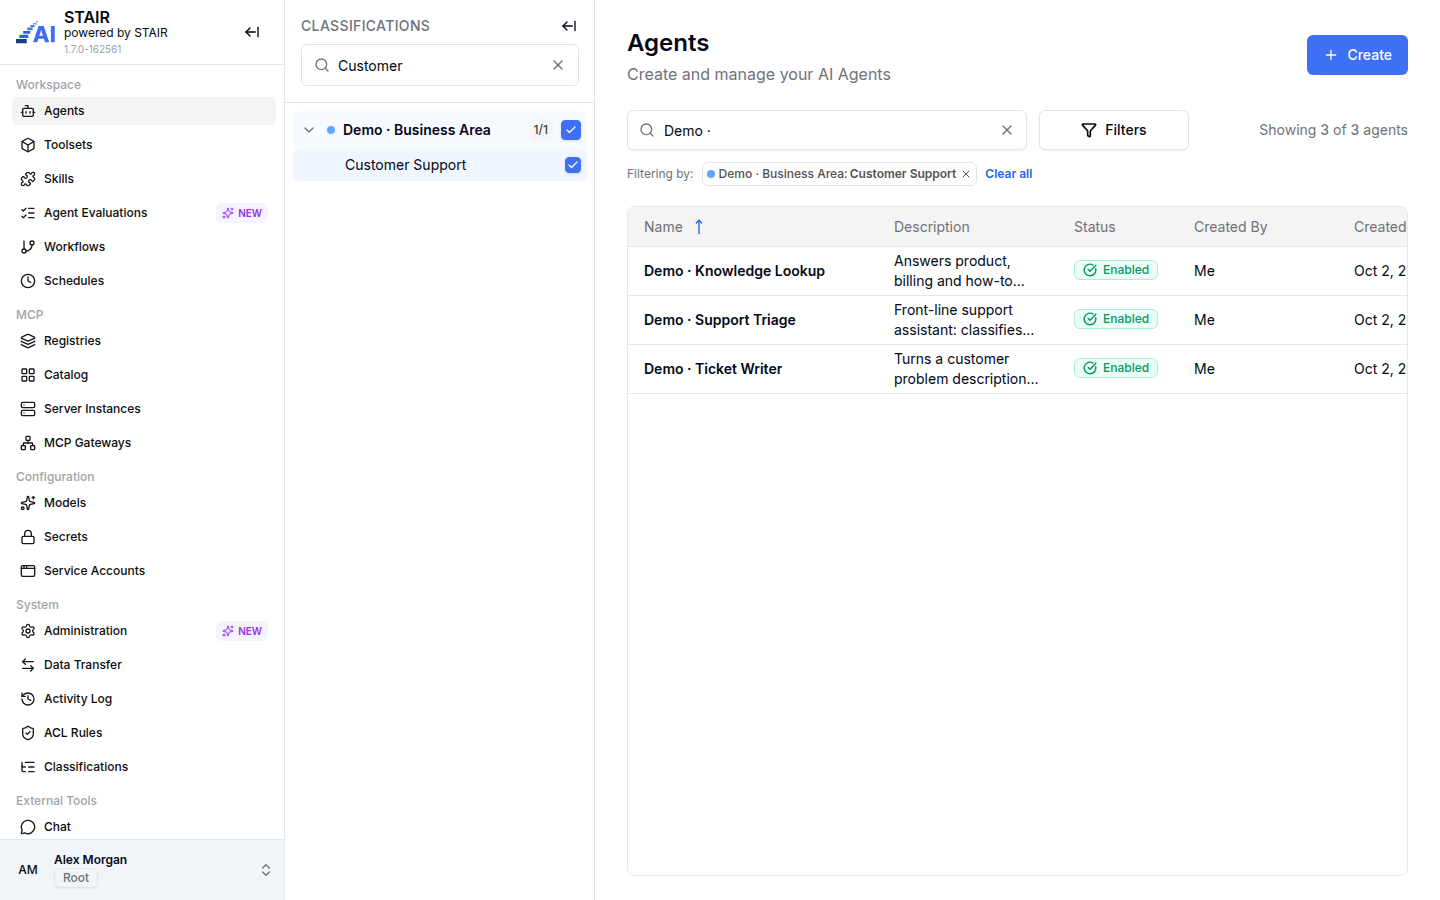Select the Customer Support tree item
The image size is (1440, 900).
(x=440, y=165)
